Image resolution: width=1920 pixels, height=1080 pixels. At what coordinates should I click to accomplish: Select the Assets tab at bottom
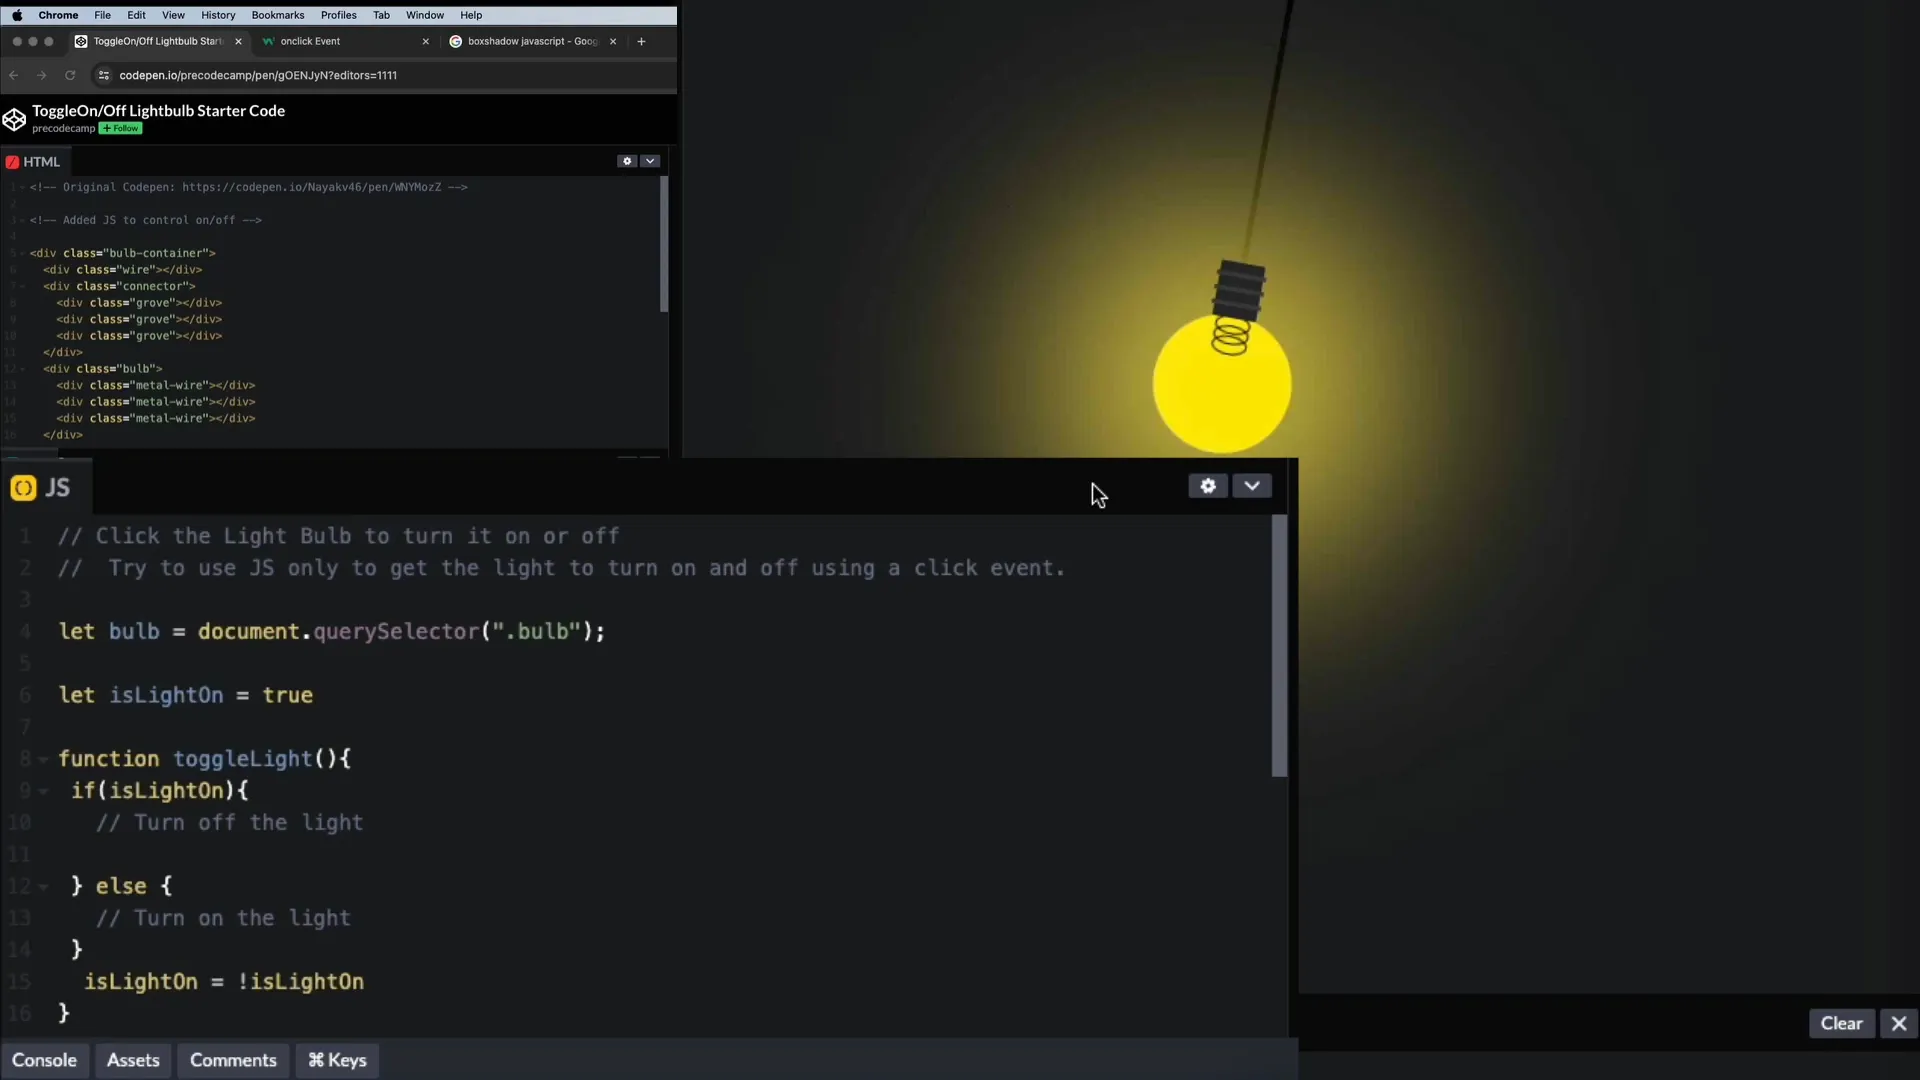[x=132, y=1059]
